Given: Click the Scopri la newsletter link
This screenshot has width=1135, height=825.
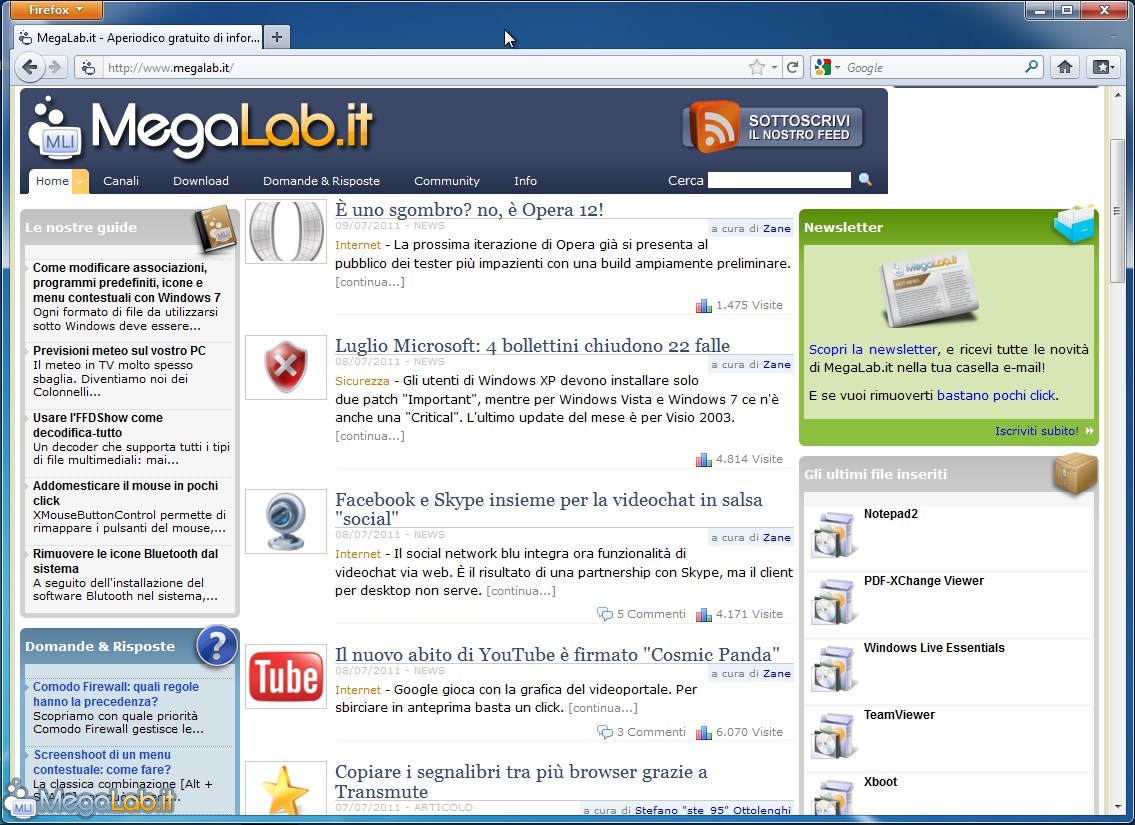Looking at the screenshot, I should [872, 349].
